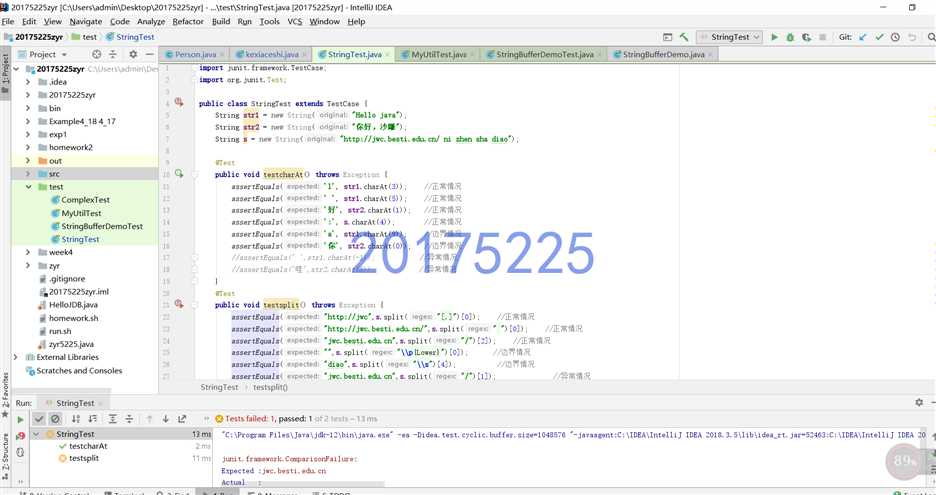Click 20175225zyr breadcrumb in navigation bar

(x=38, y=37)
